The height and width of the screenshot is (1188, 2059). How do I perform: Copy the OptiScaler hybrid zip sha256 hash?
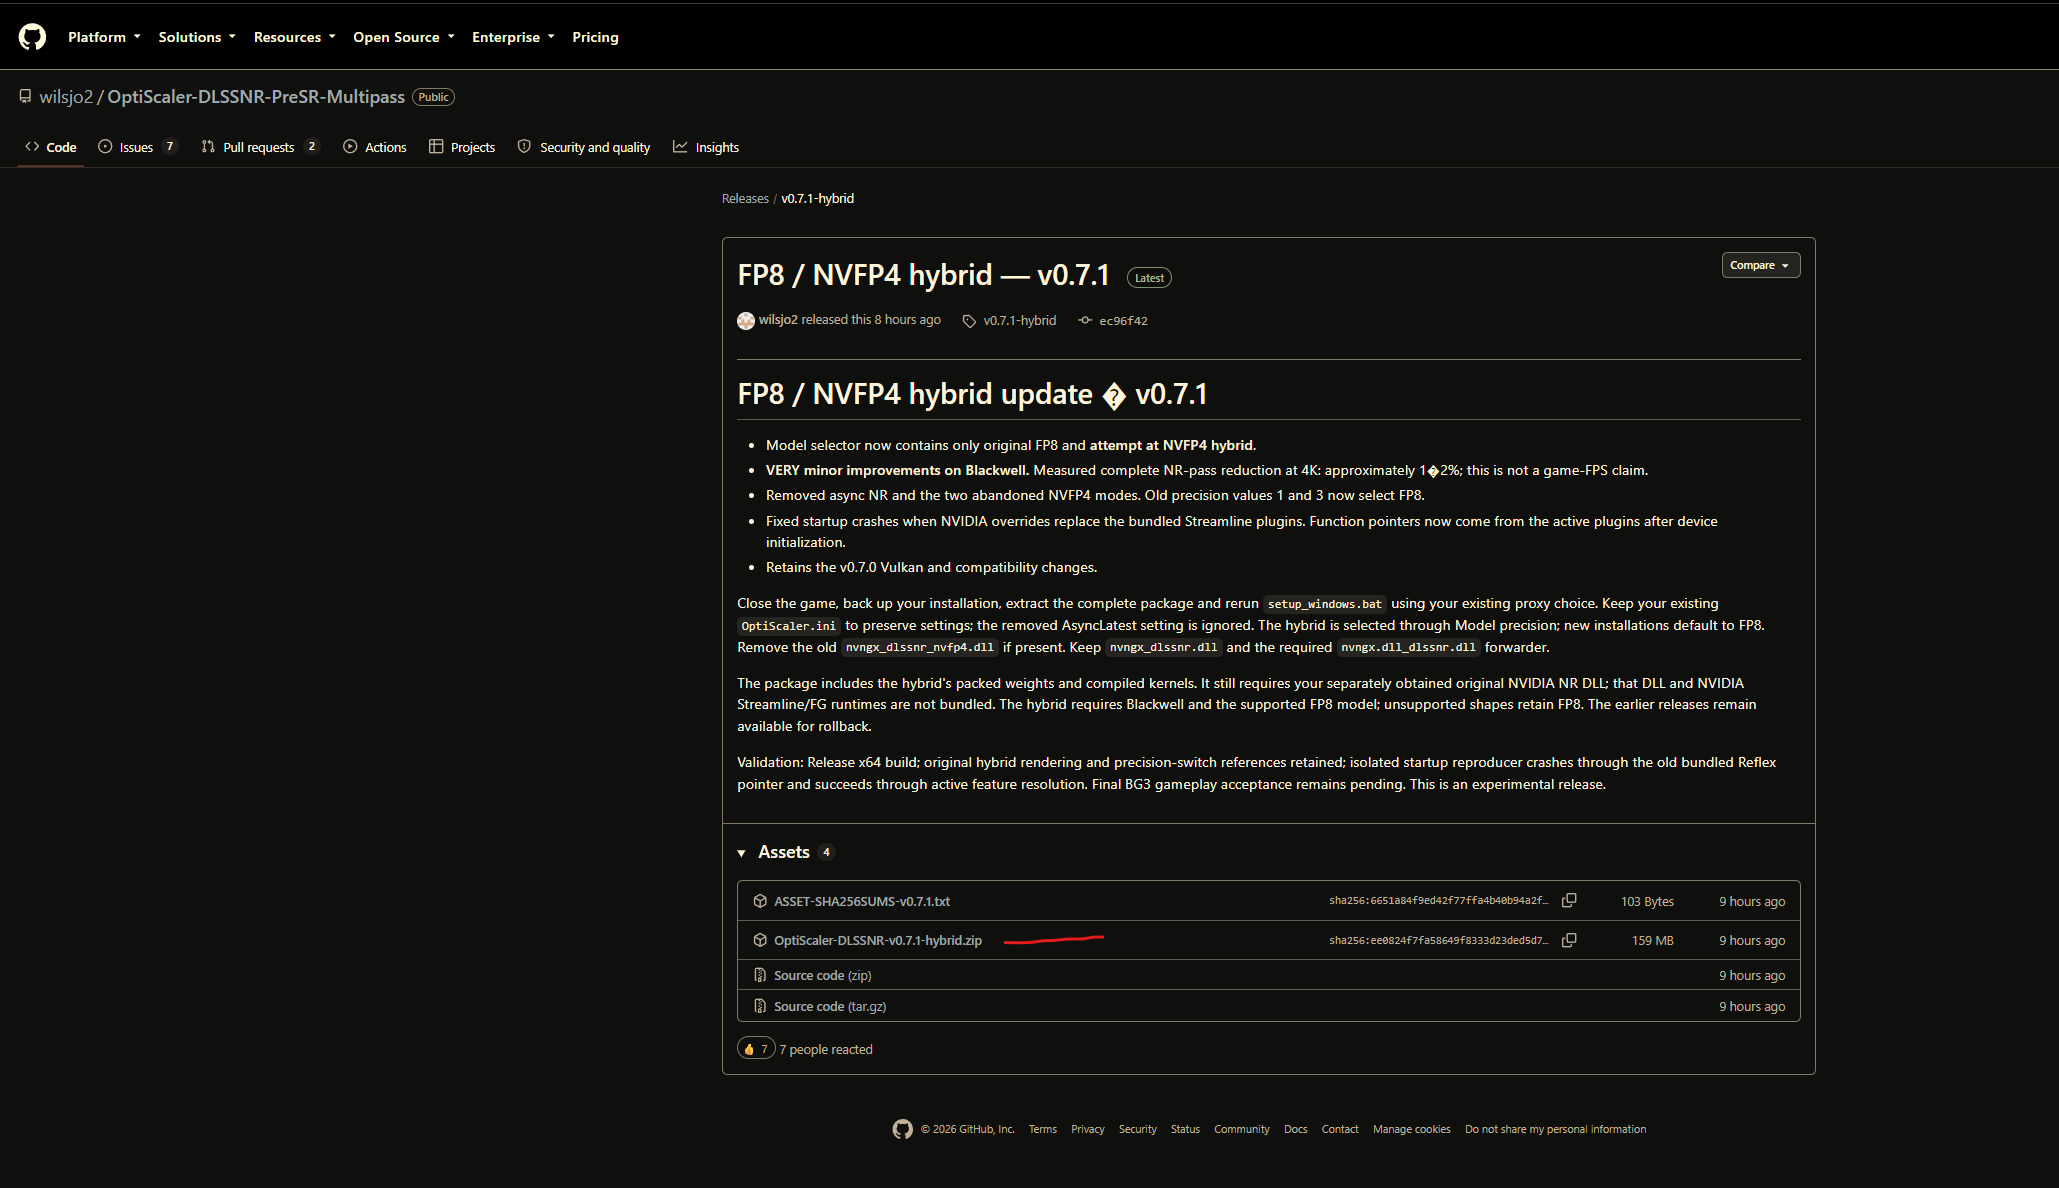pyautogui.click(x=1569, y=940)
